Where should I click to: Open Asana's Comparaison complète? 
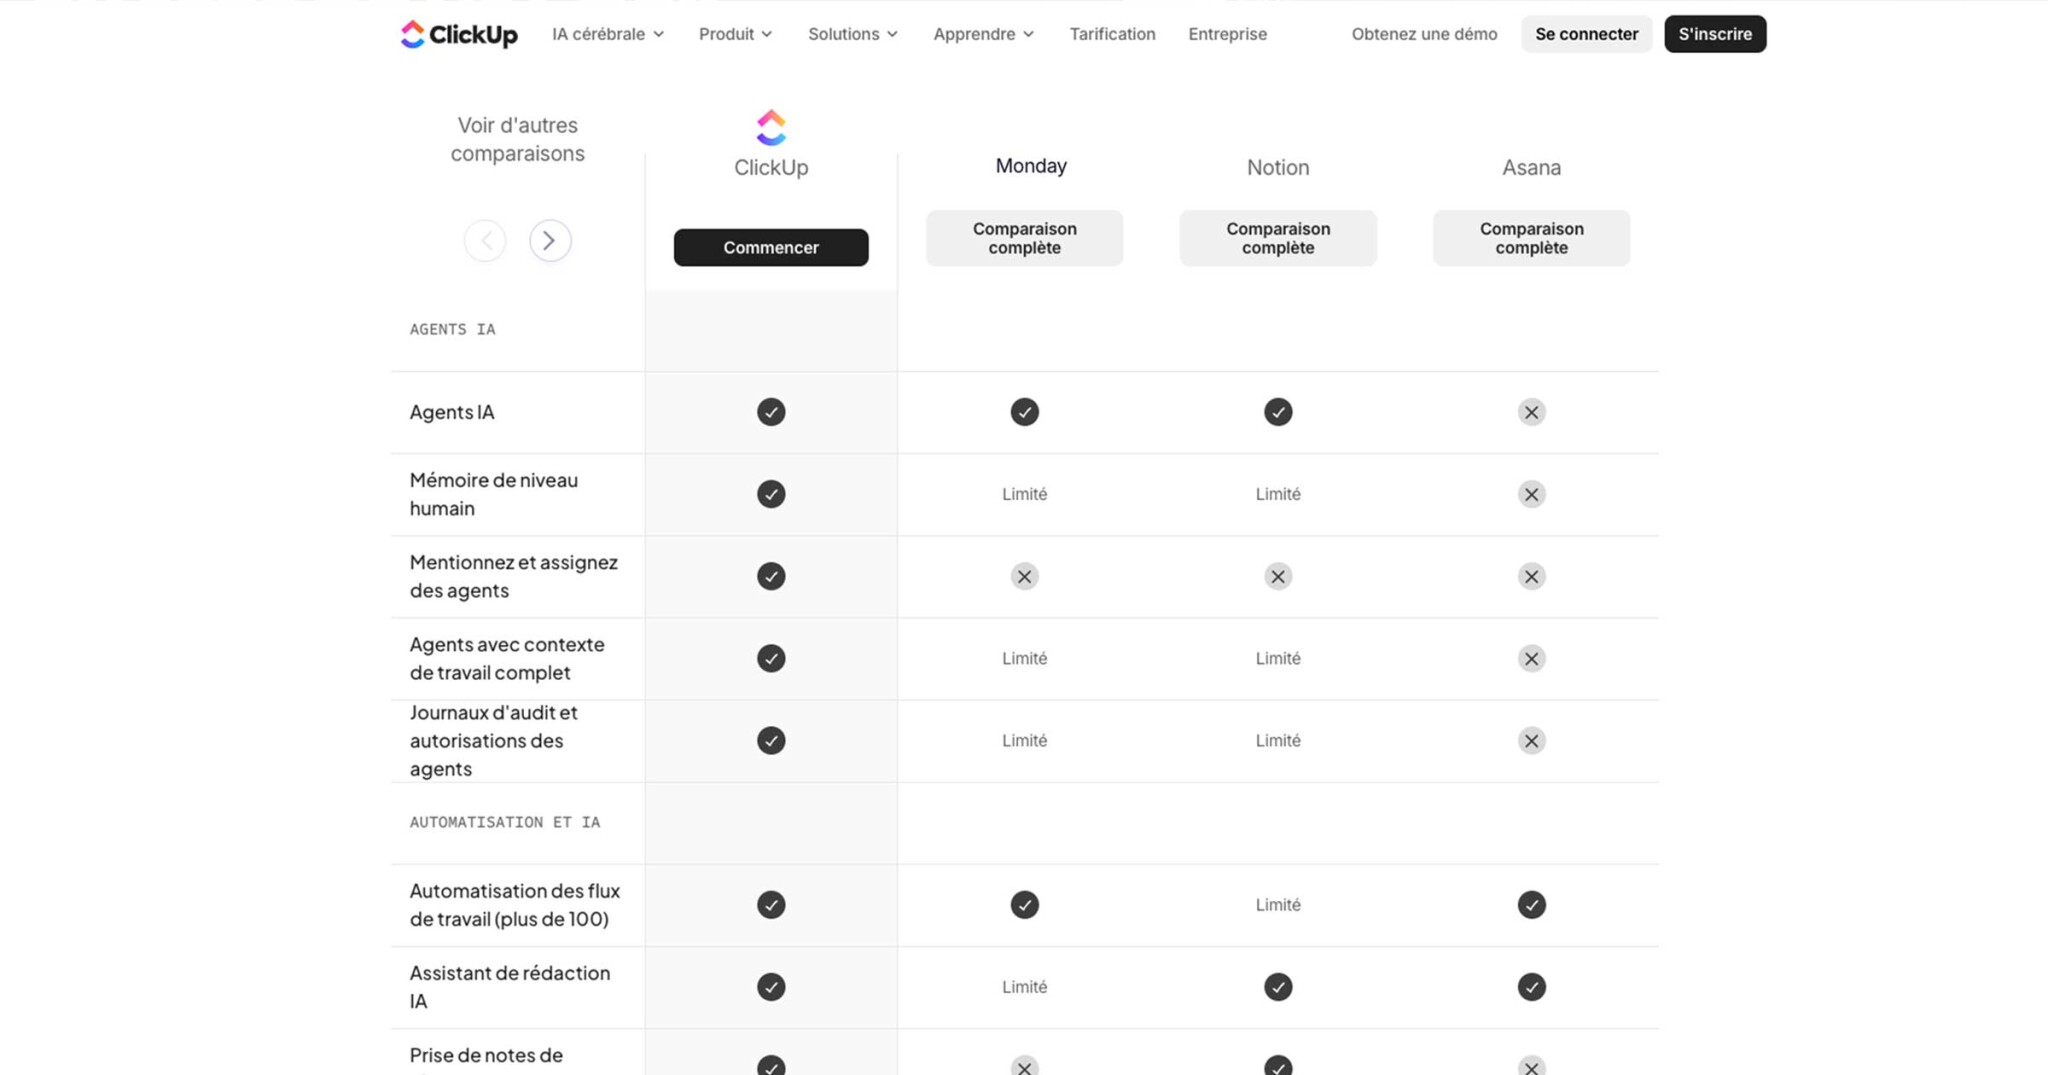[x=1531, y=238]
